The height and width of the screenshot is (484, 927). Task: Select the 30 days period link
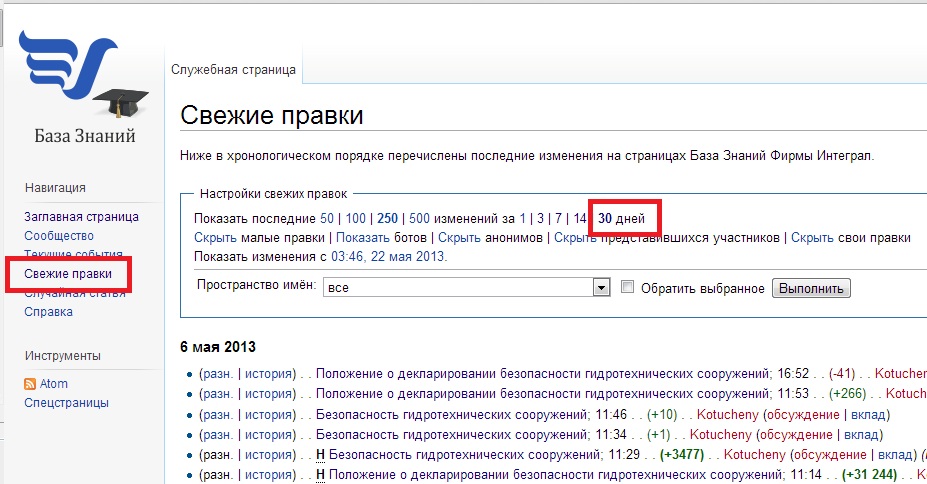[x=605, y=218]
